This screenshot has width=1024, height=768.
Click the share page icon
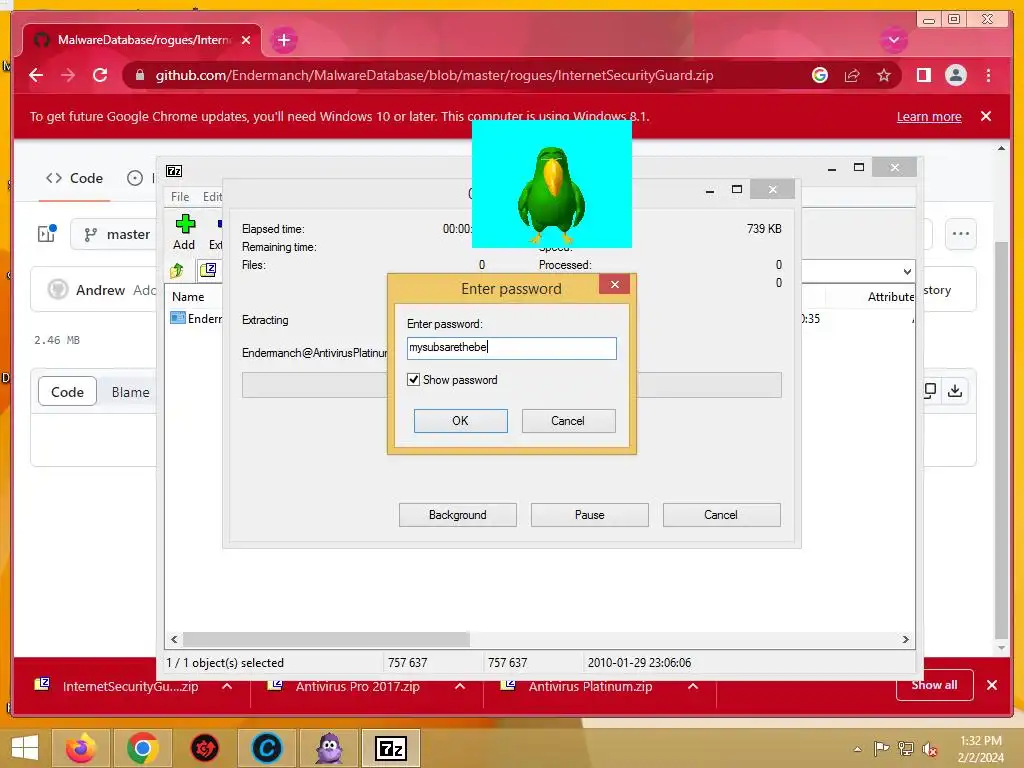[852, 75]
